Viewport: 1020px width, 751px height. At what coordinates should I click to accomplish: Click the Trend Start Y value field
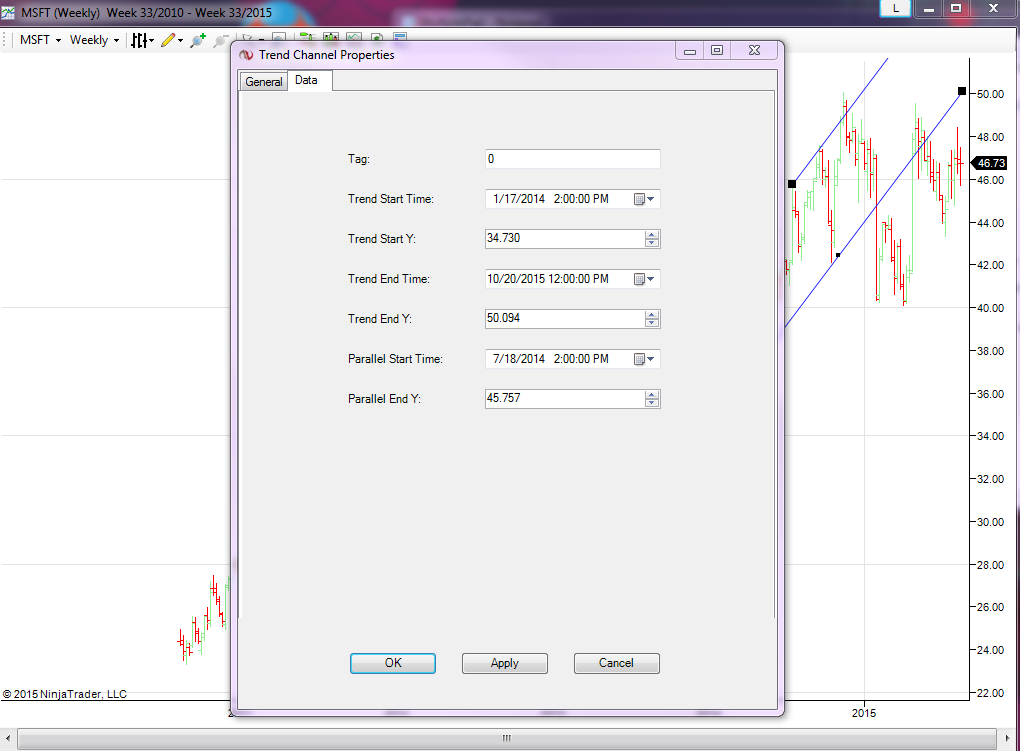(x=565, y=239)
